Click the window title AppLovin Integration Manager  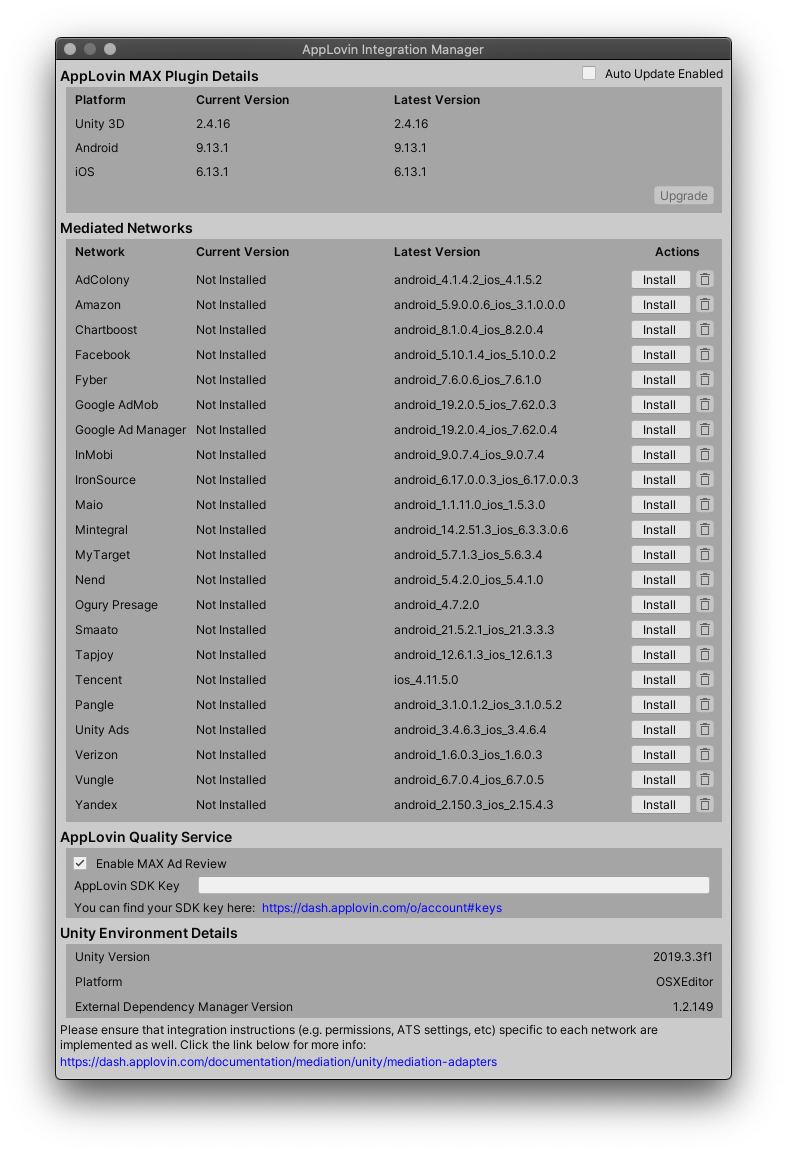tap(393, 49)
